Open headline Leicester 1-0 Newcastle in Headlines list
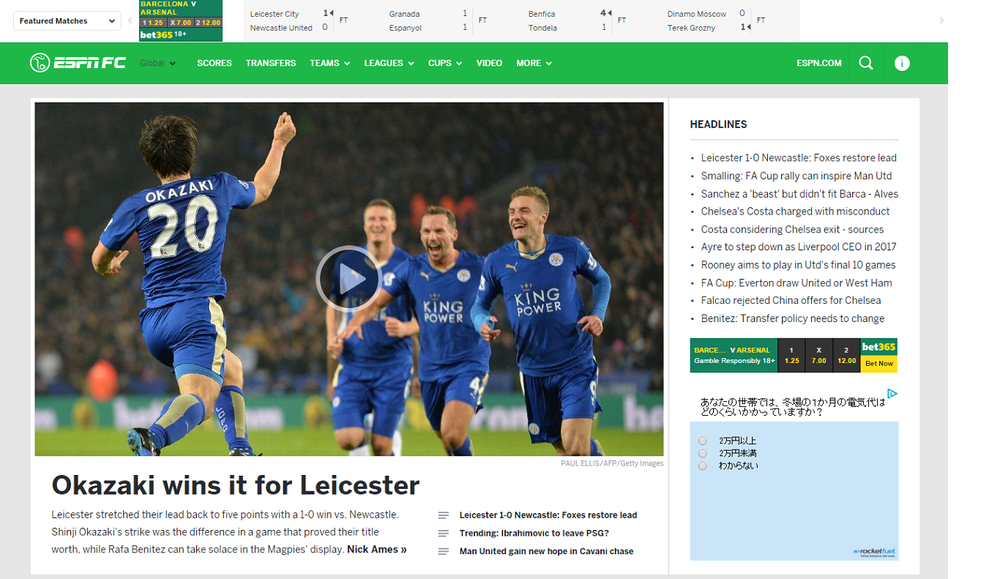The image size is (1000, 579). [798, 158]
